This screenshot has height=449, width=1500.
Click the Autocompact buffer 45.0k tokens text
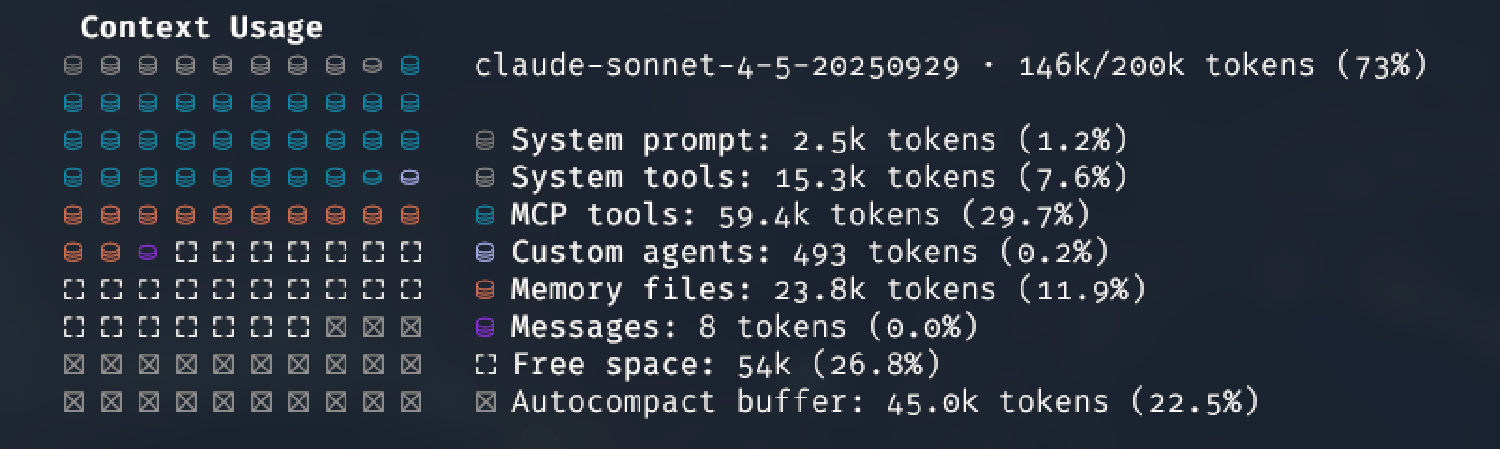(x=884, y=403)
